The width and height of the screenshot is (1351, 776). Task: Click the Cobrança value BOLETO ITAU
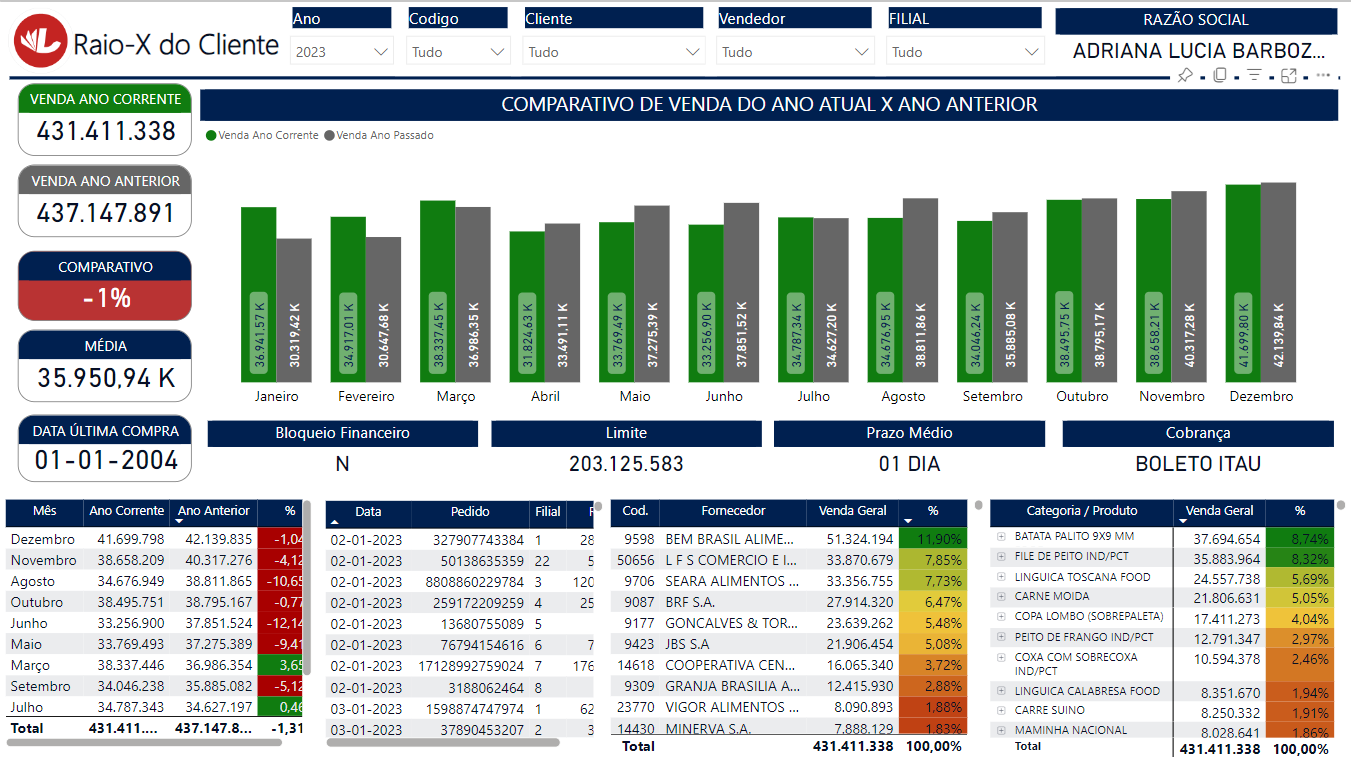[x=1198, y=464]
